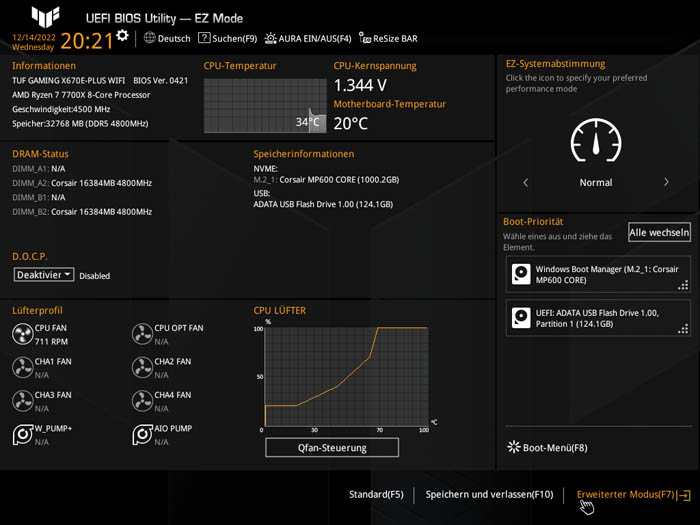
Task: Click the 1.344 V core voltage value
Action: coord(360,85)
